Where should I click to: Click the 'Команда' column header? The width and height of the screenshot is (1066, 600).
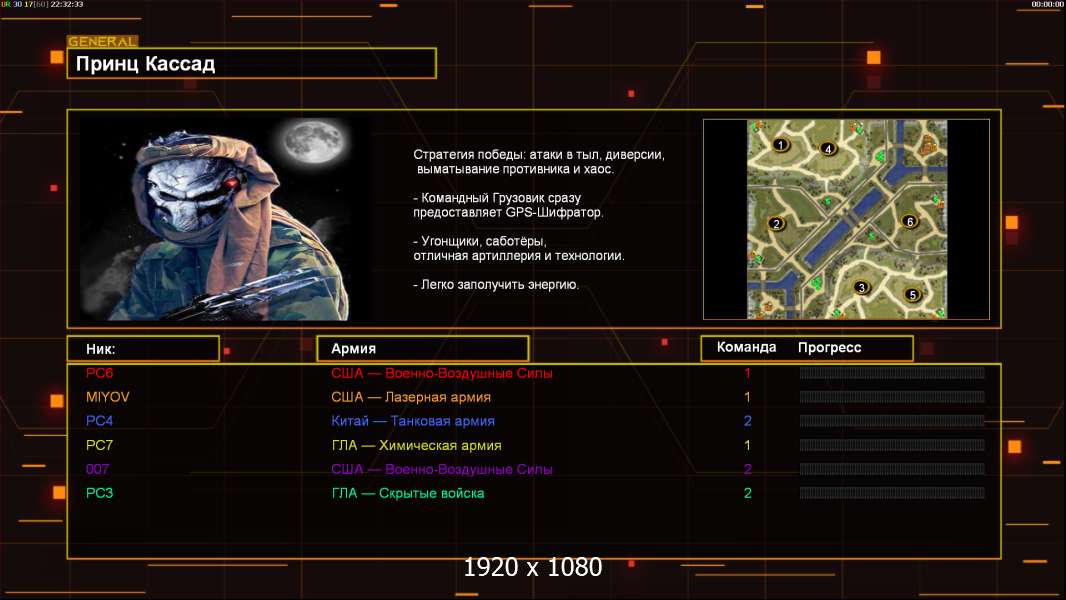746,347
